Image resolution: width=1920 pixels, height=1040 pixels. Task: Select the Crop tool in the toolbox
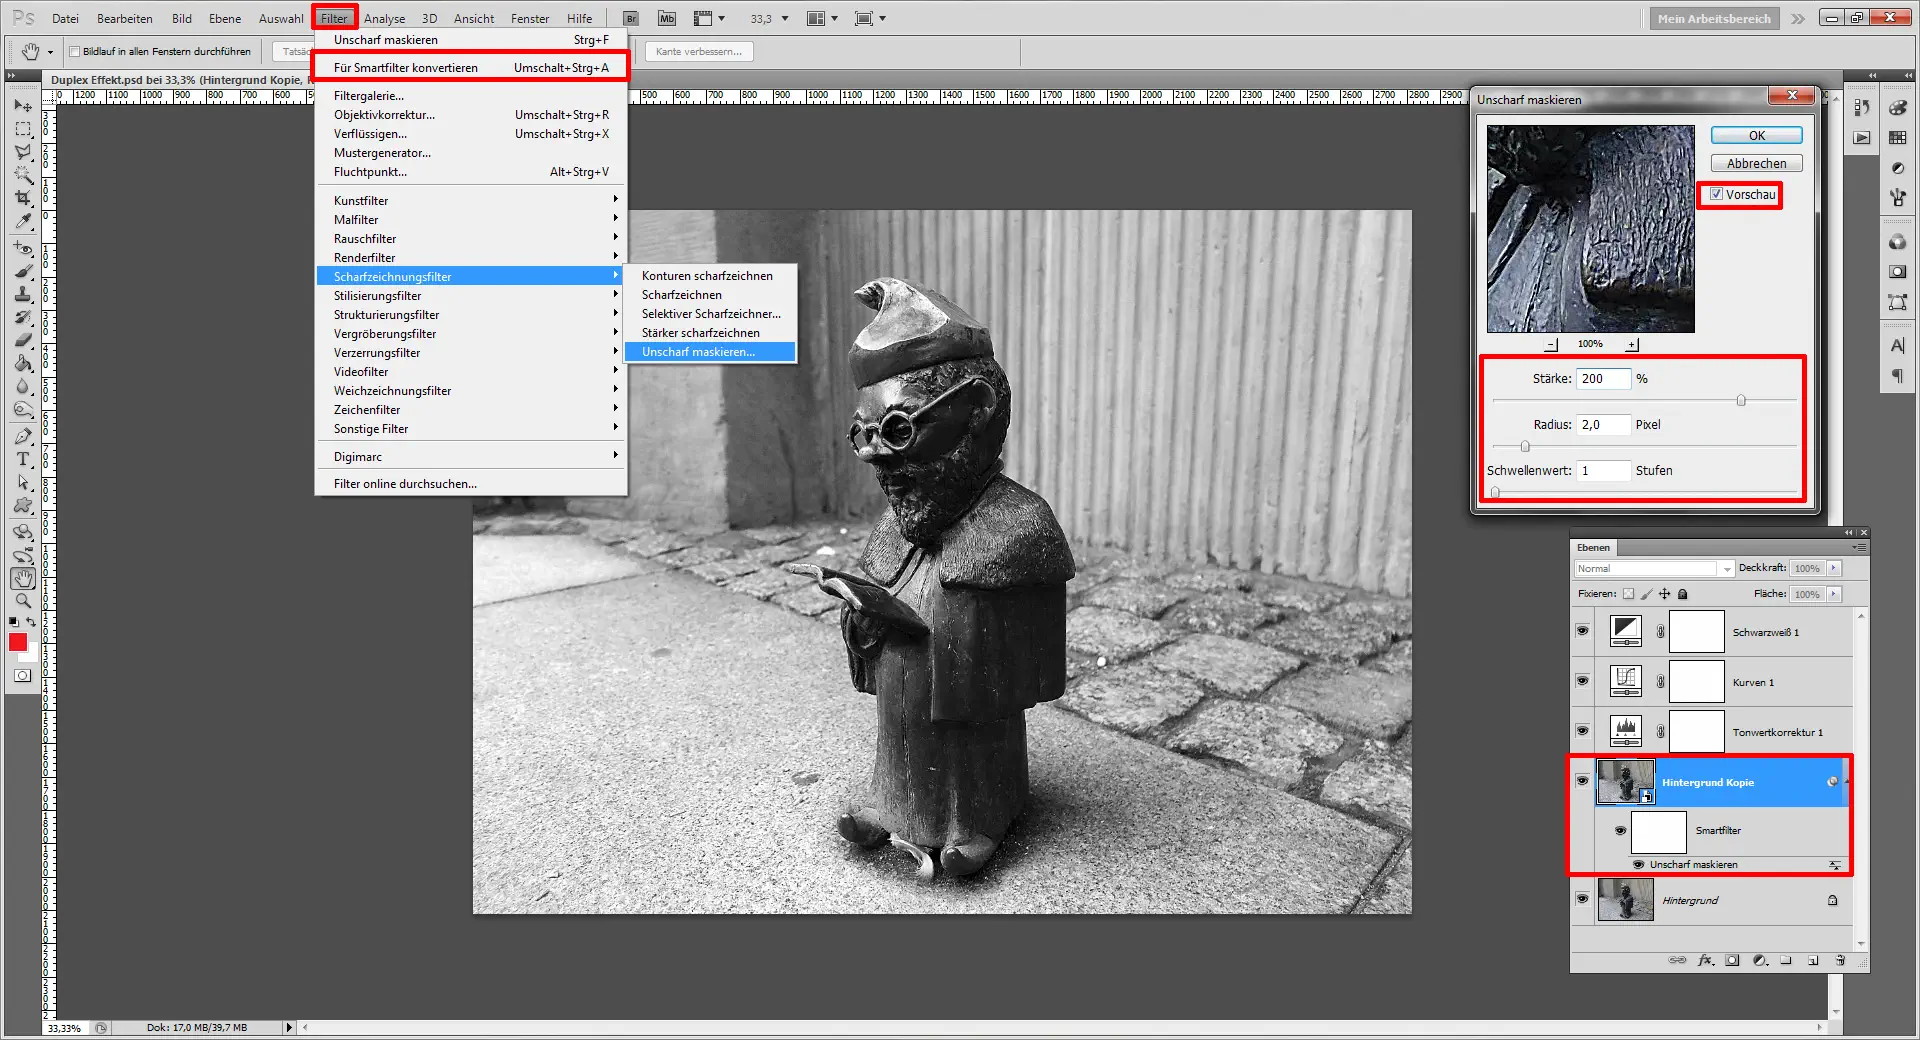point(23,198)
